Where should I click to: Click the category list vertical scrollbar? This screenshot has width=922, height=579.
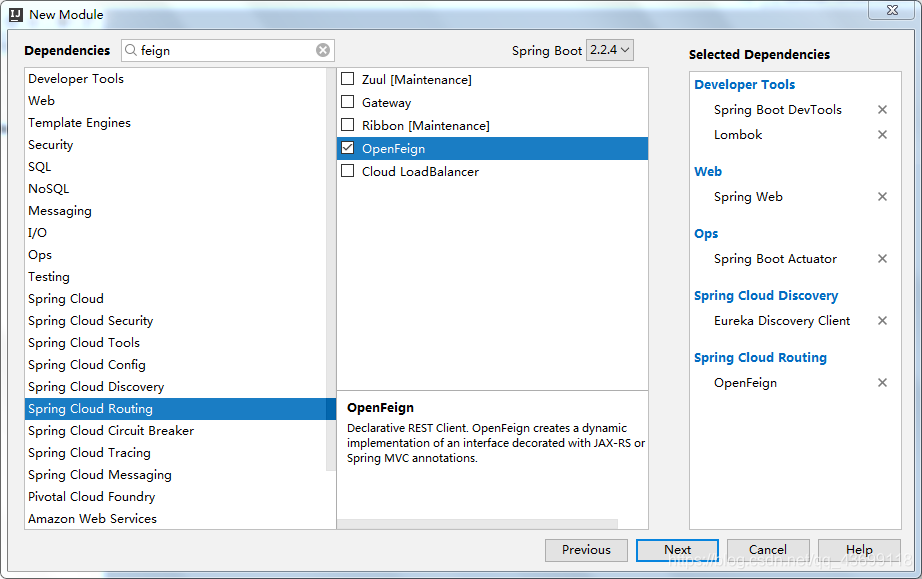[331, 269]
